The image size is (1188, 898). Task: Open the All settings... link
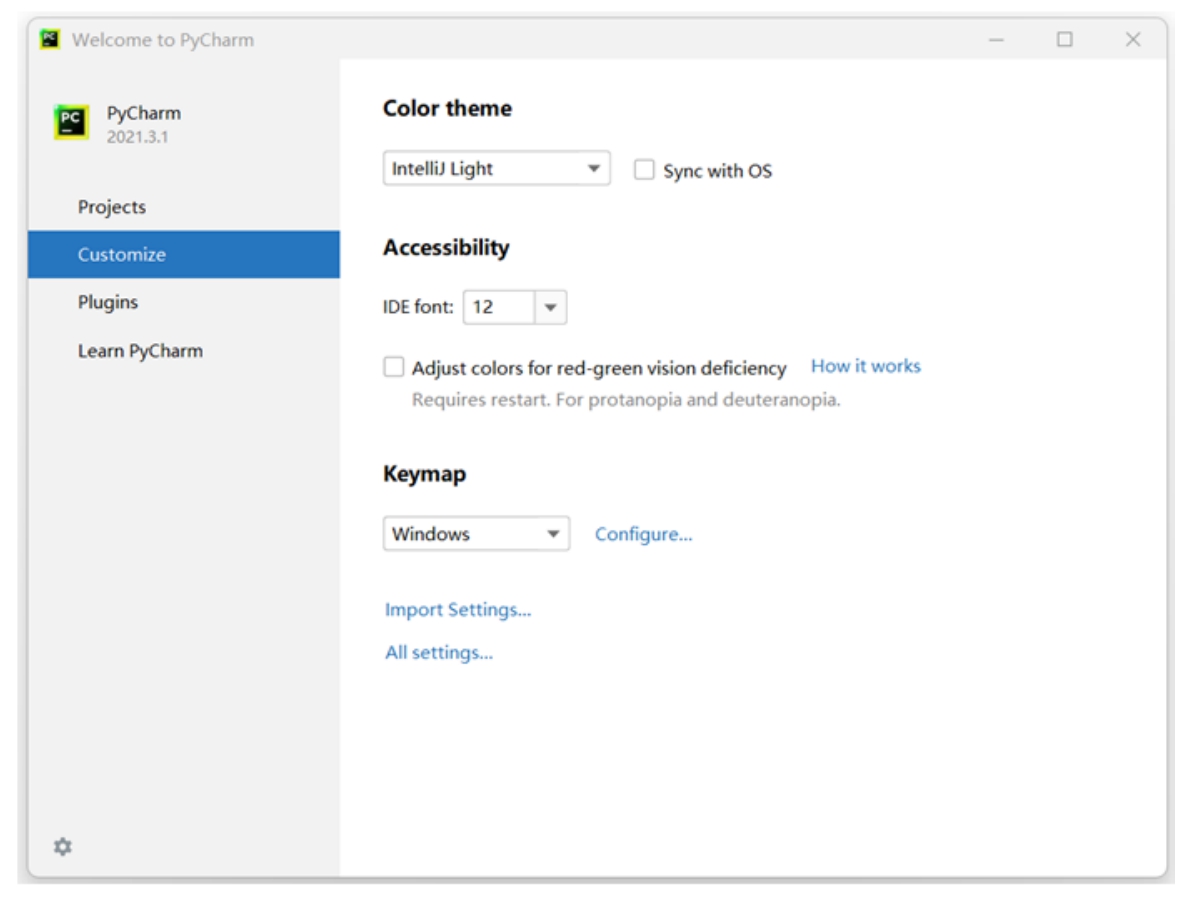coord(439,652)
